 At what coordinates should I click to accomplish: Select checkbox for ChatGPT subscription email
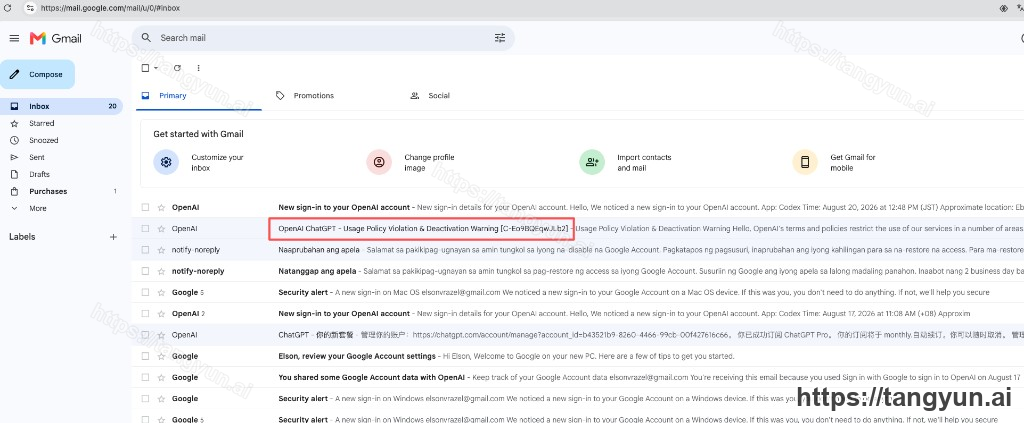145,335
